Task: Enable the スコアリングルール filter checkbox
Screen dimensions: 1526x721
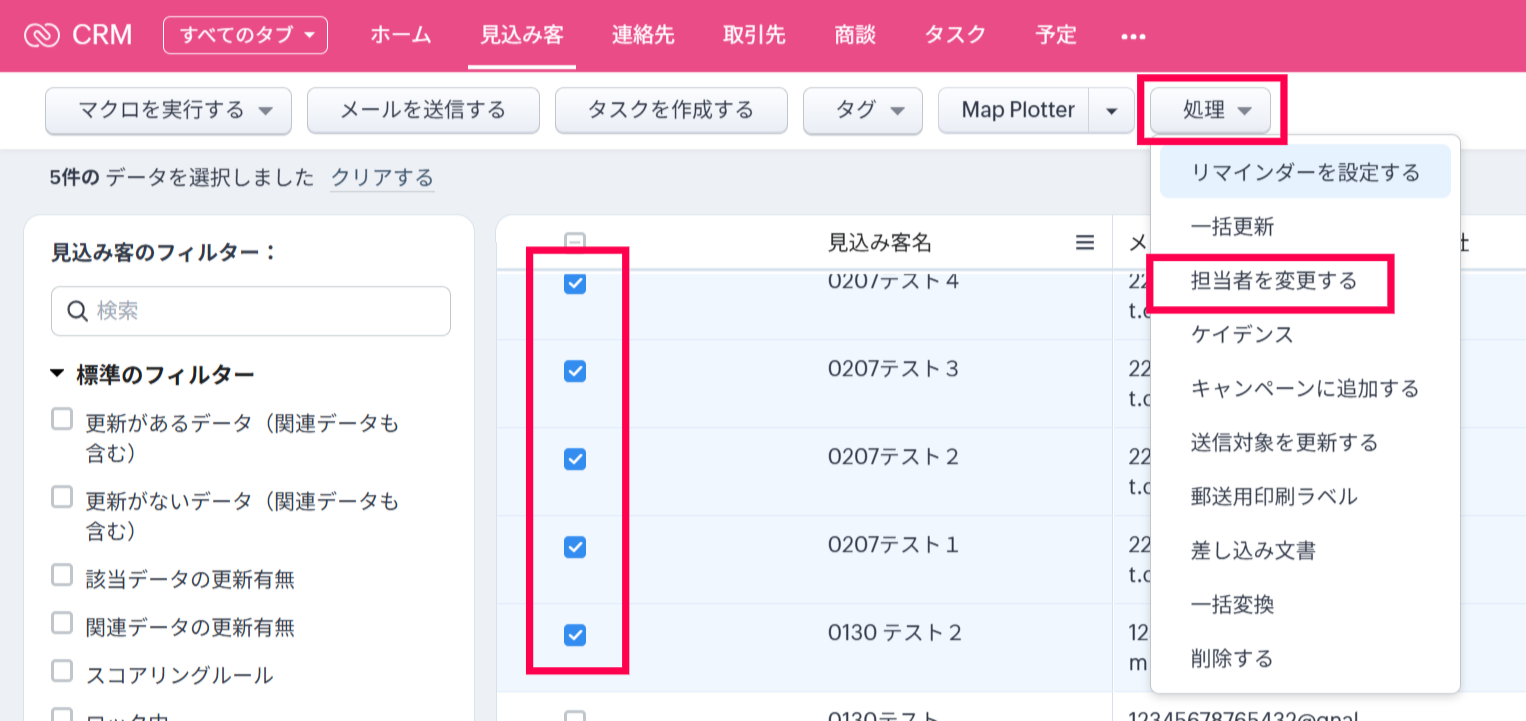Action: (x=62, y=670)
